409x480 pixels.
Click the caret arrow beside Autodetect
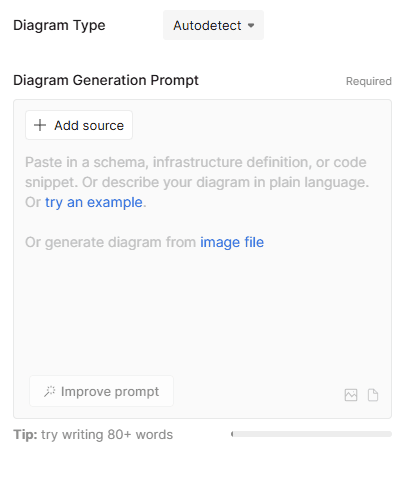click(x=251, y=25)
